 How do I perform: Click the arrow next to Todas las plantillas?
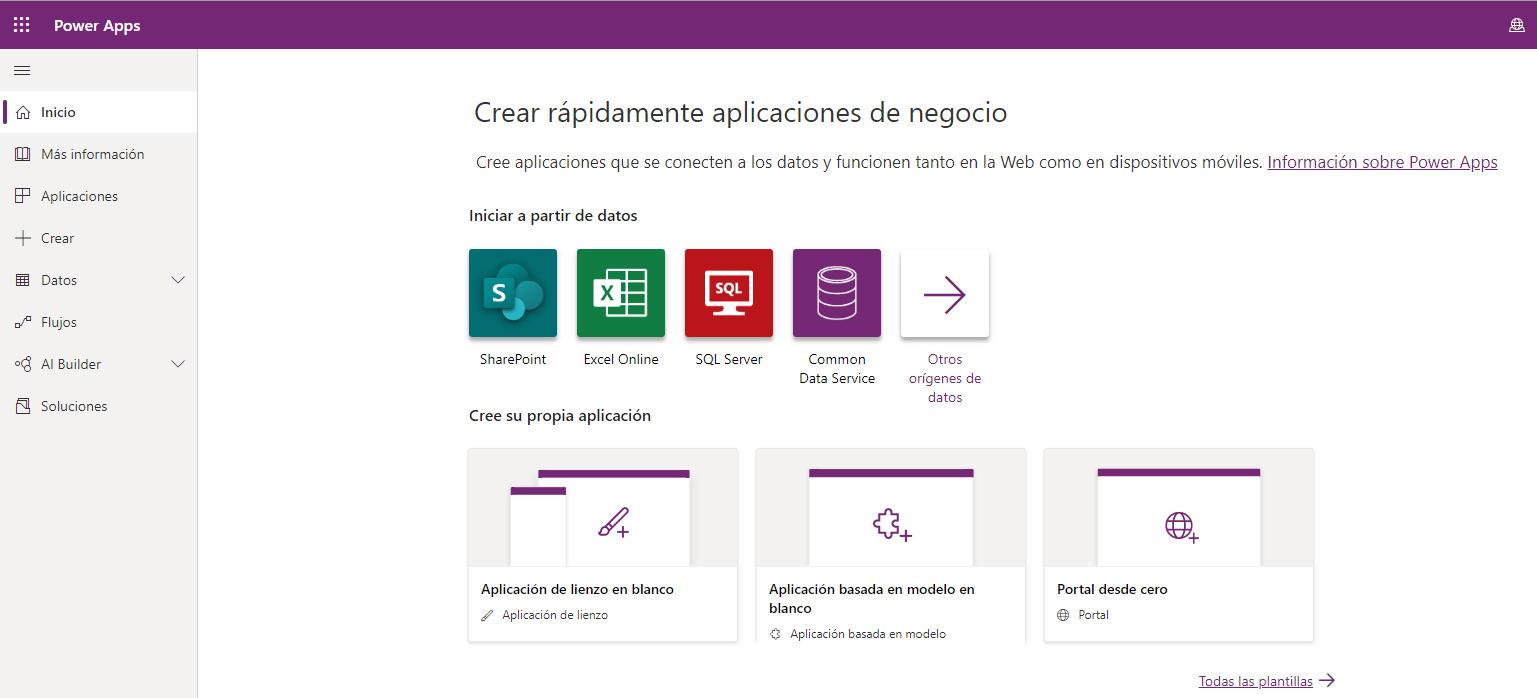point(1327,681)
